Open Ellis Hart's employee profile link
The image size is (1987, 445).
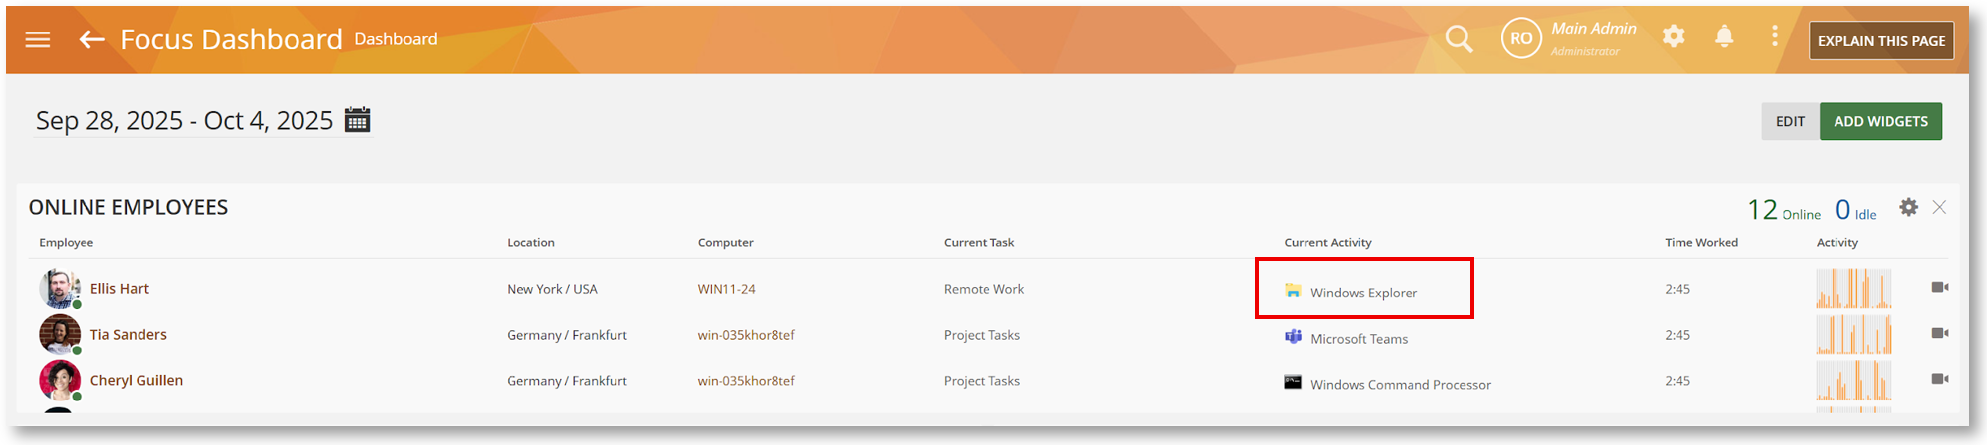119,289
